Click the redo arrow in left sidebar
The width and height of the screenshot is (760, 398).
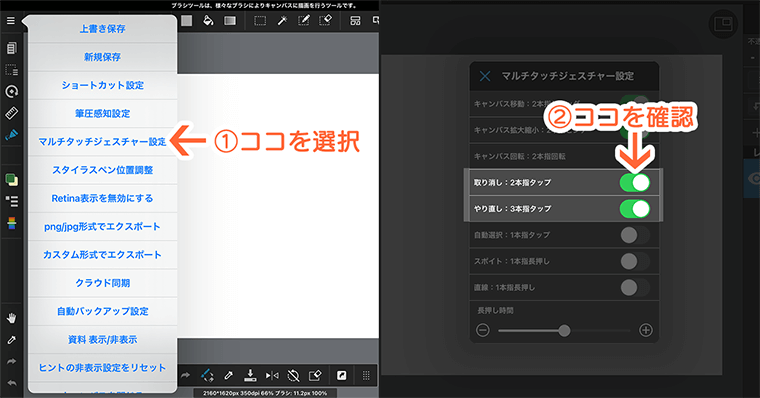(12, 361)
